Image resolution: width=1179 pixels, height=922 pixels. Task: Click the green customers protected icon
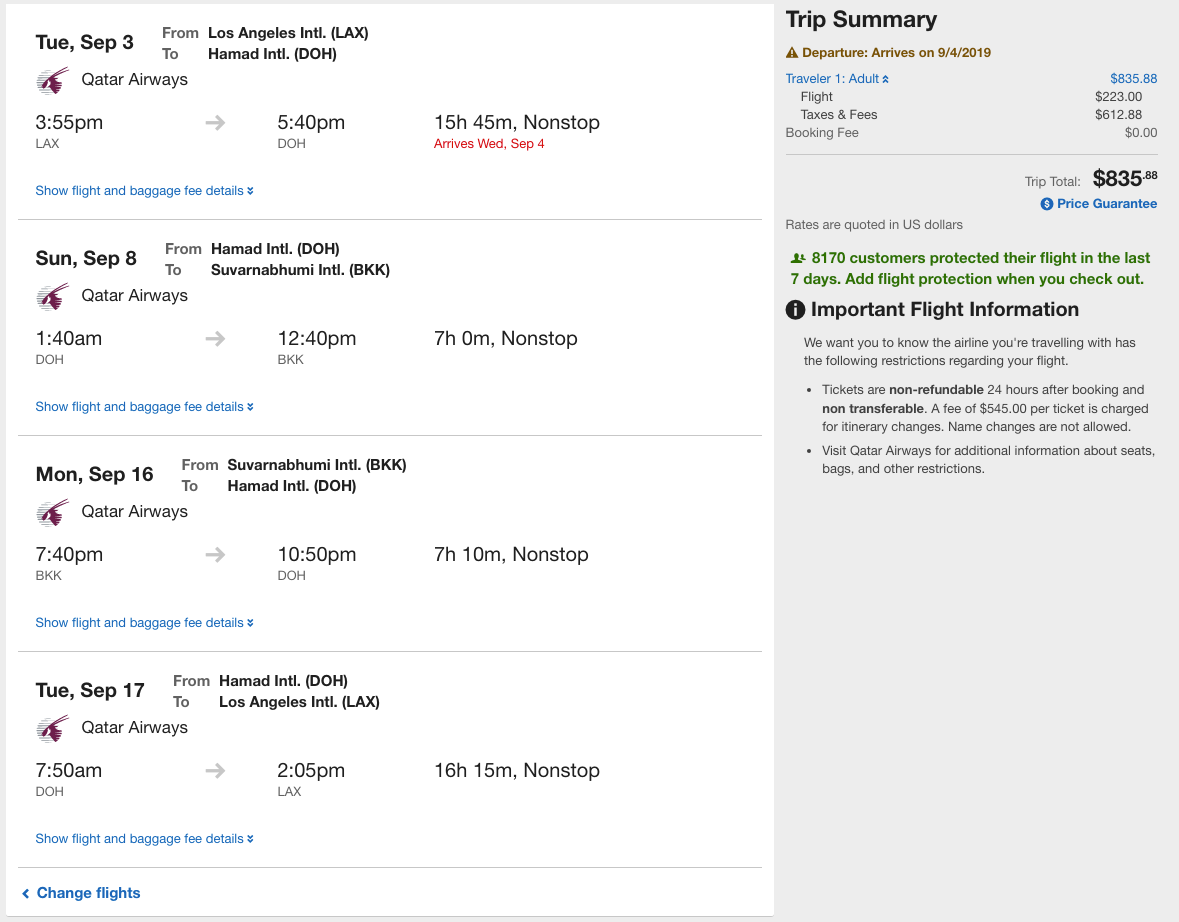[x=798, y=258]
